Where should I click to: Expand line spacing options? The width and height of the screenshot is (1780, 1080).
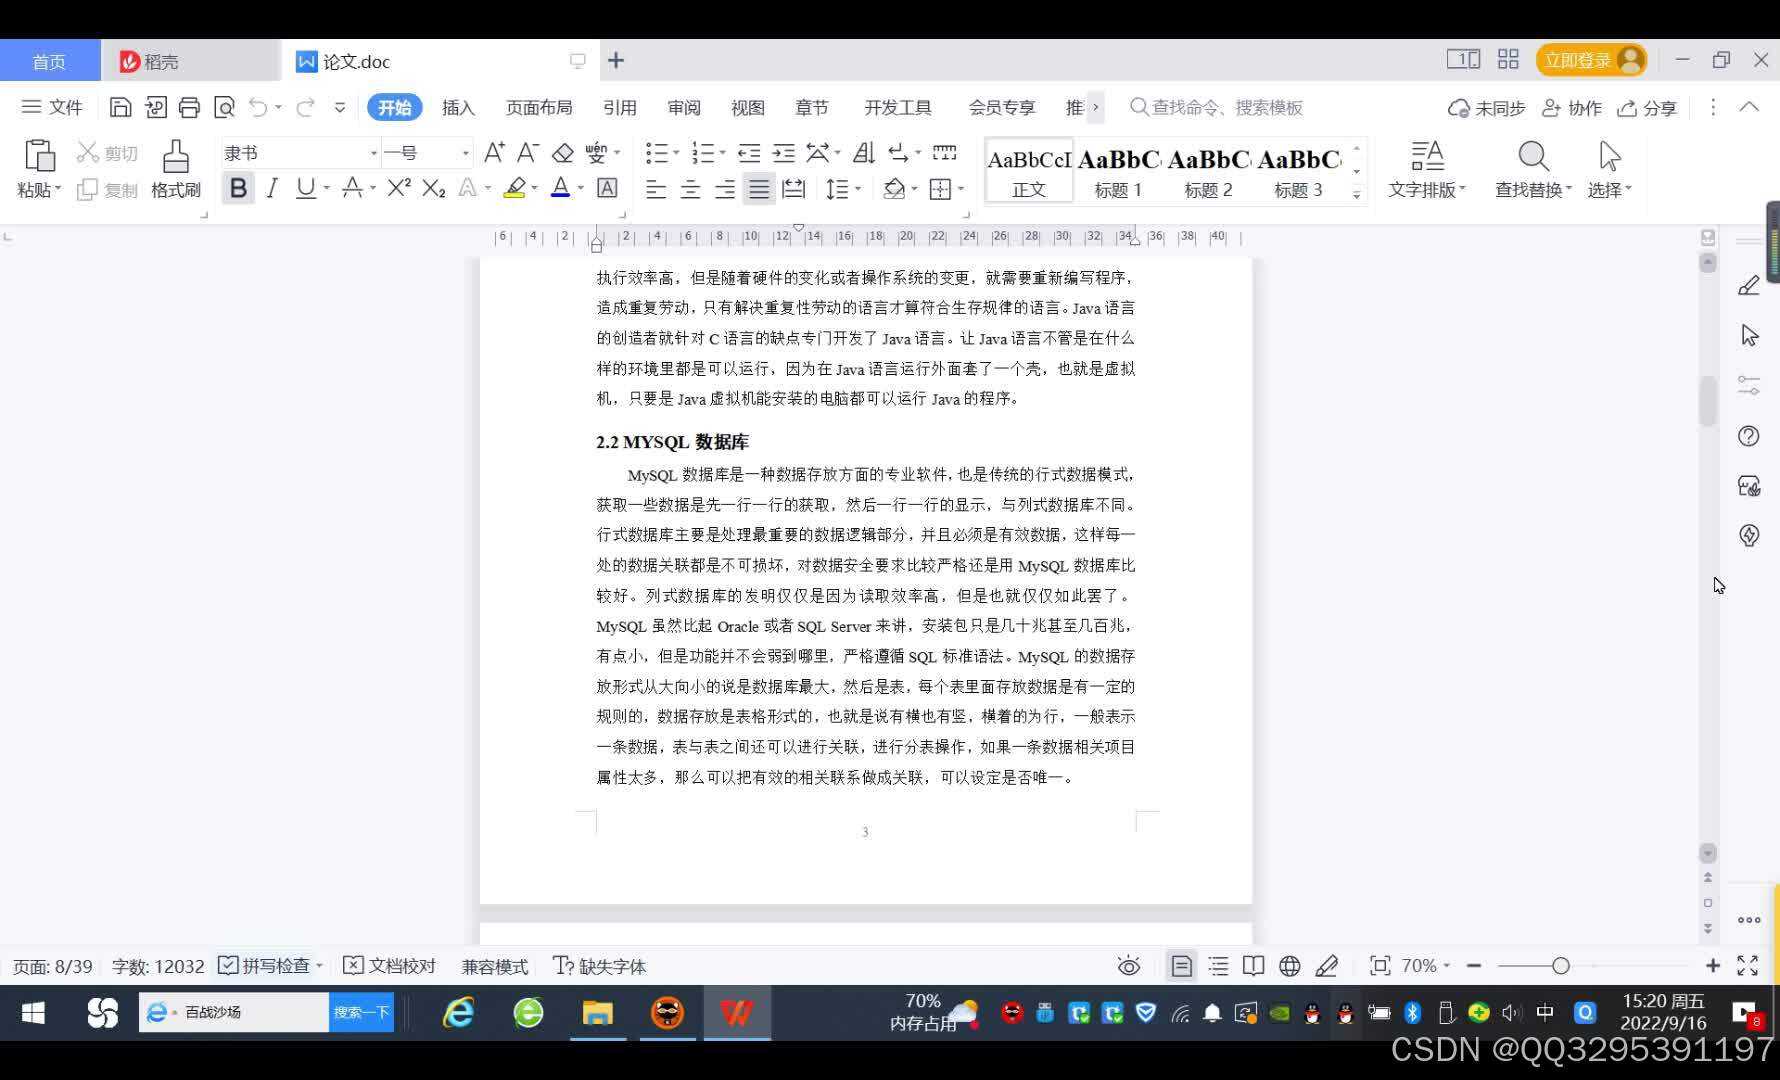pos(858,188)
